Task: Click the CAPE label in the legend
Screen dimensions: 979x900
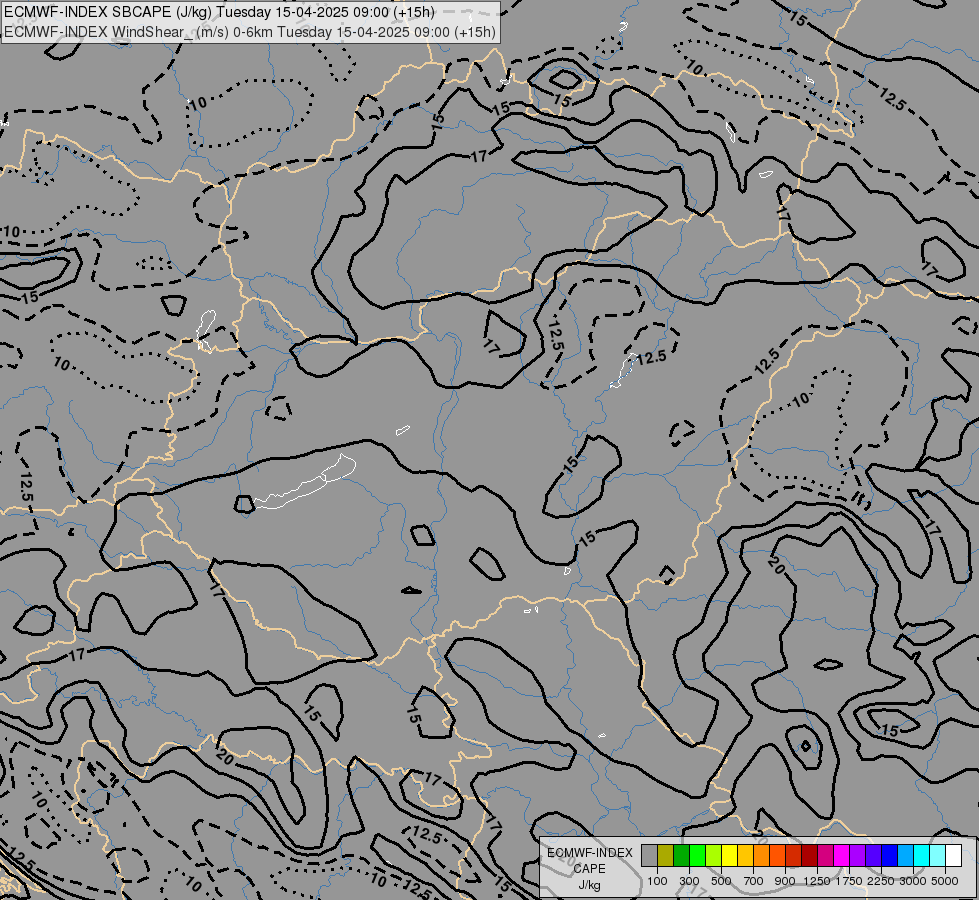Action: point(589,869)
